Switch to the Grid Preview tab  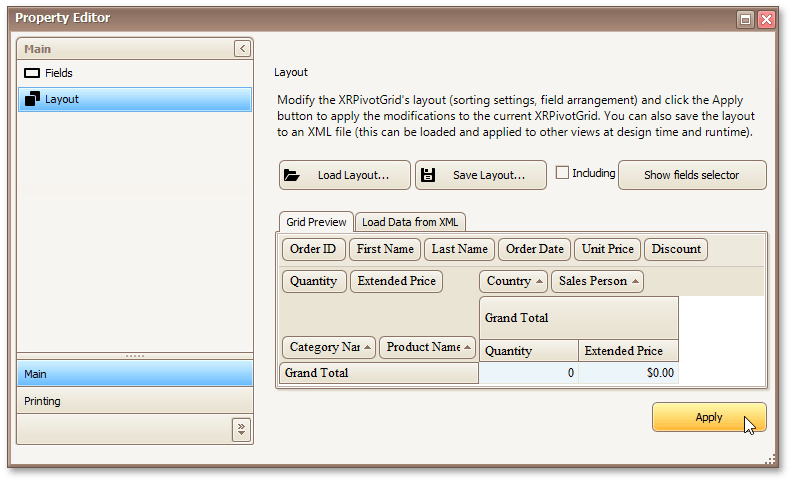coord(316,222)
